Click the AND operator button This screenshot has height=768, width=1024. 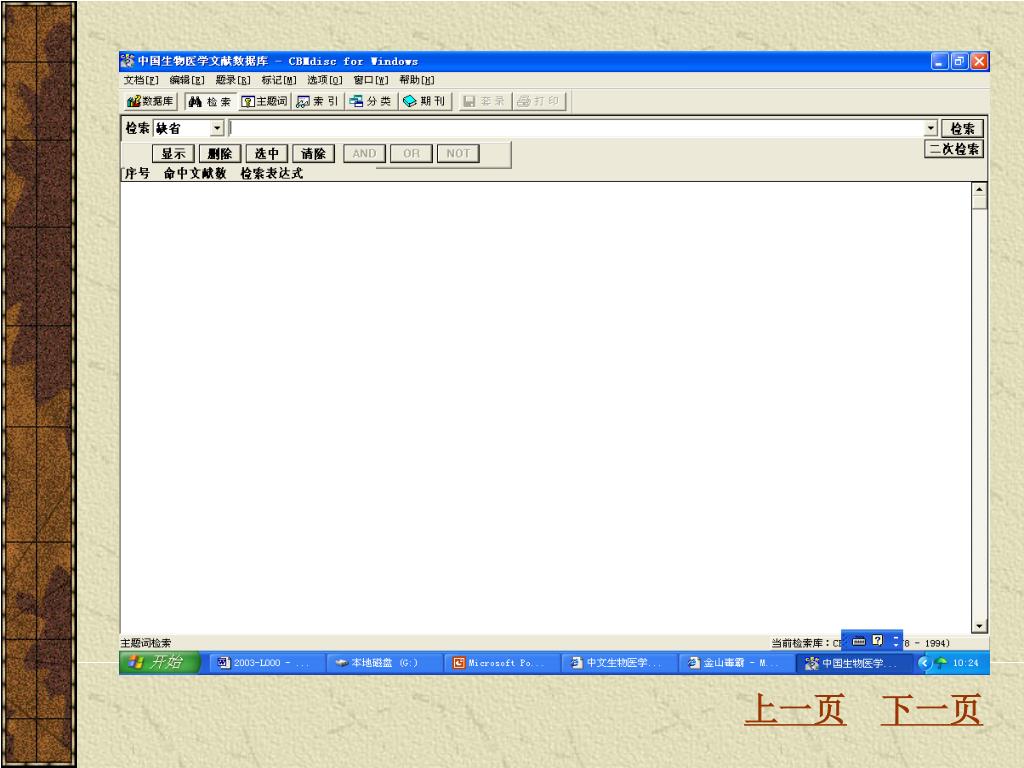(364, 153)
